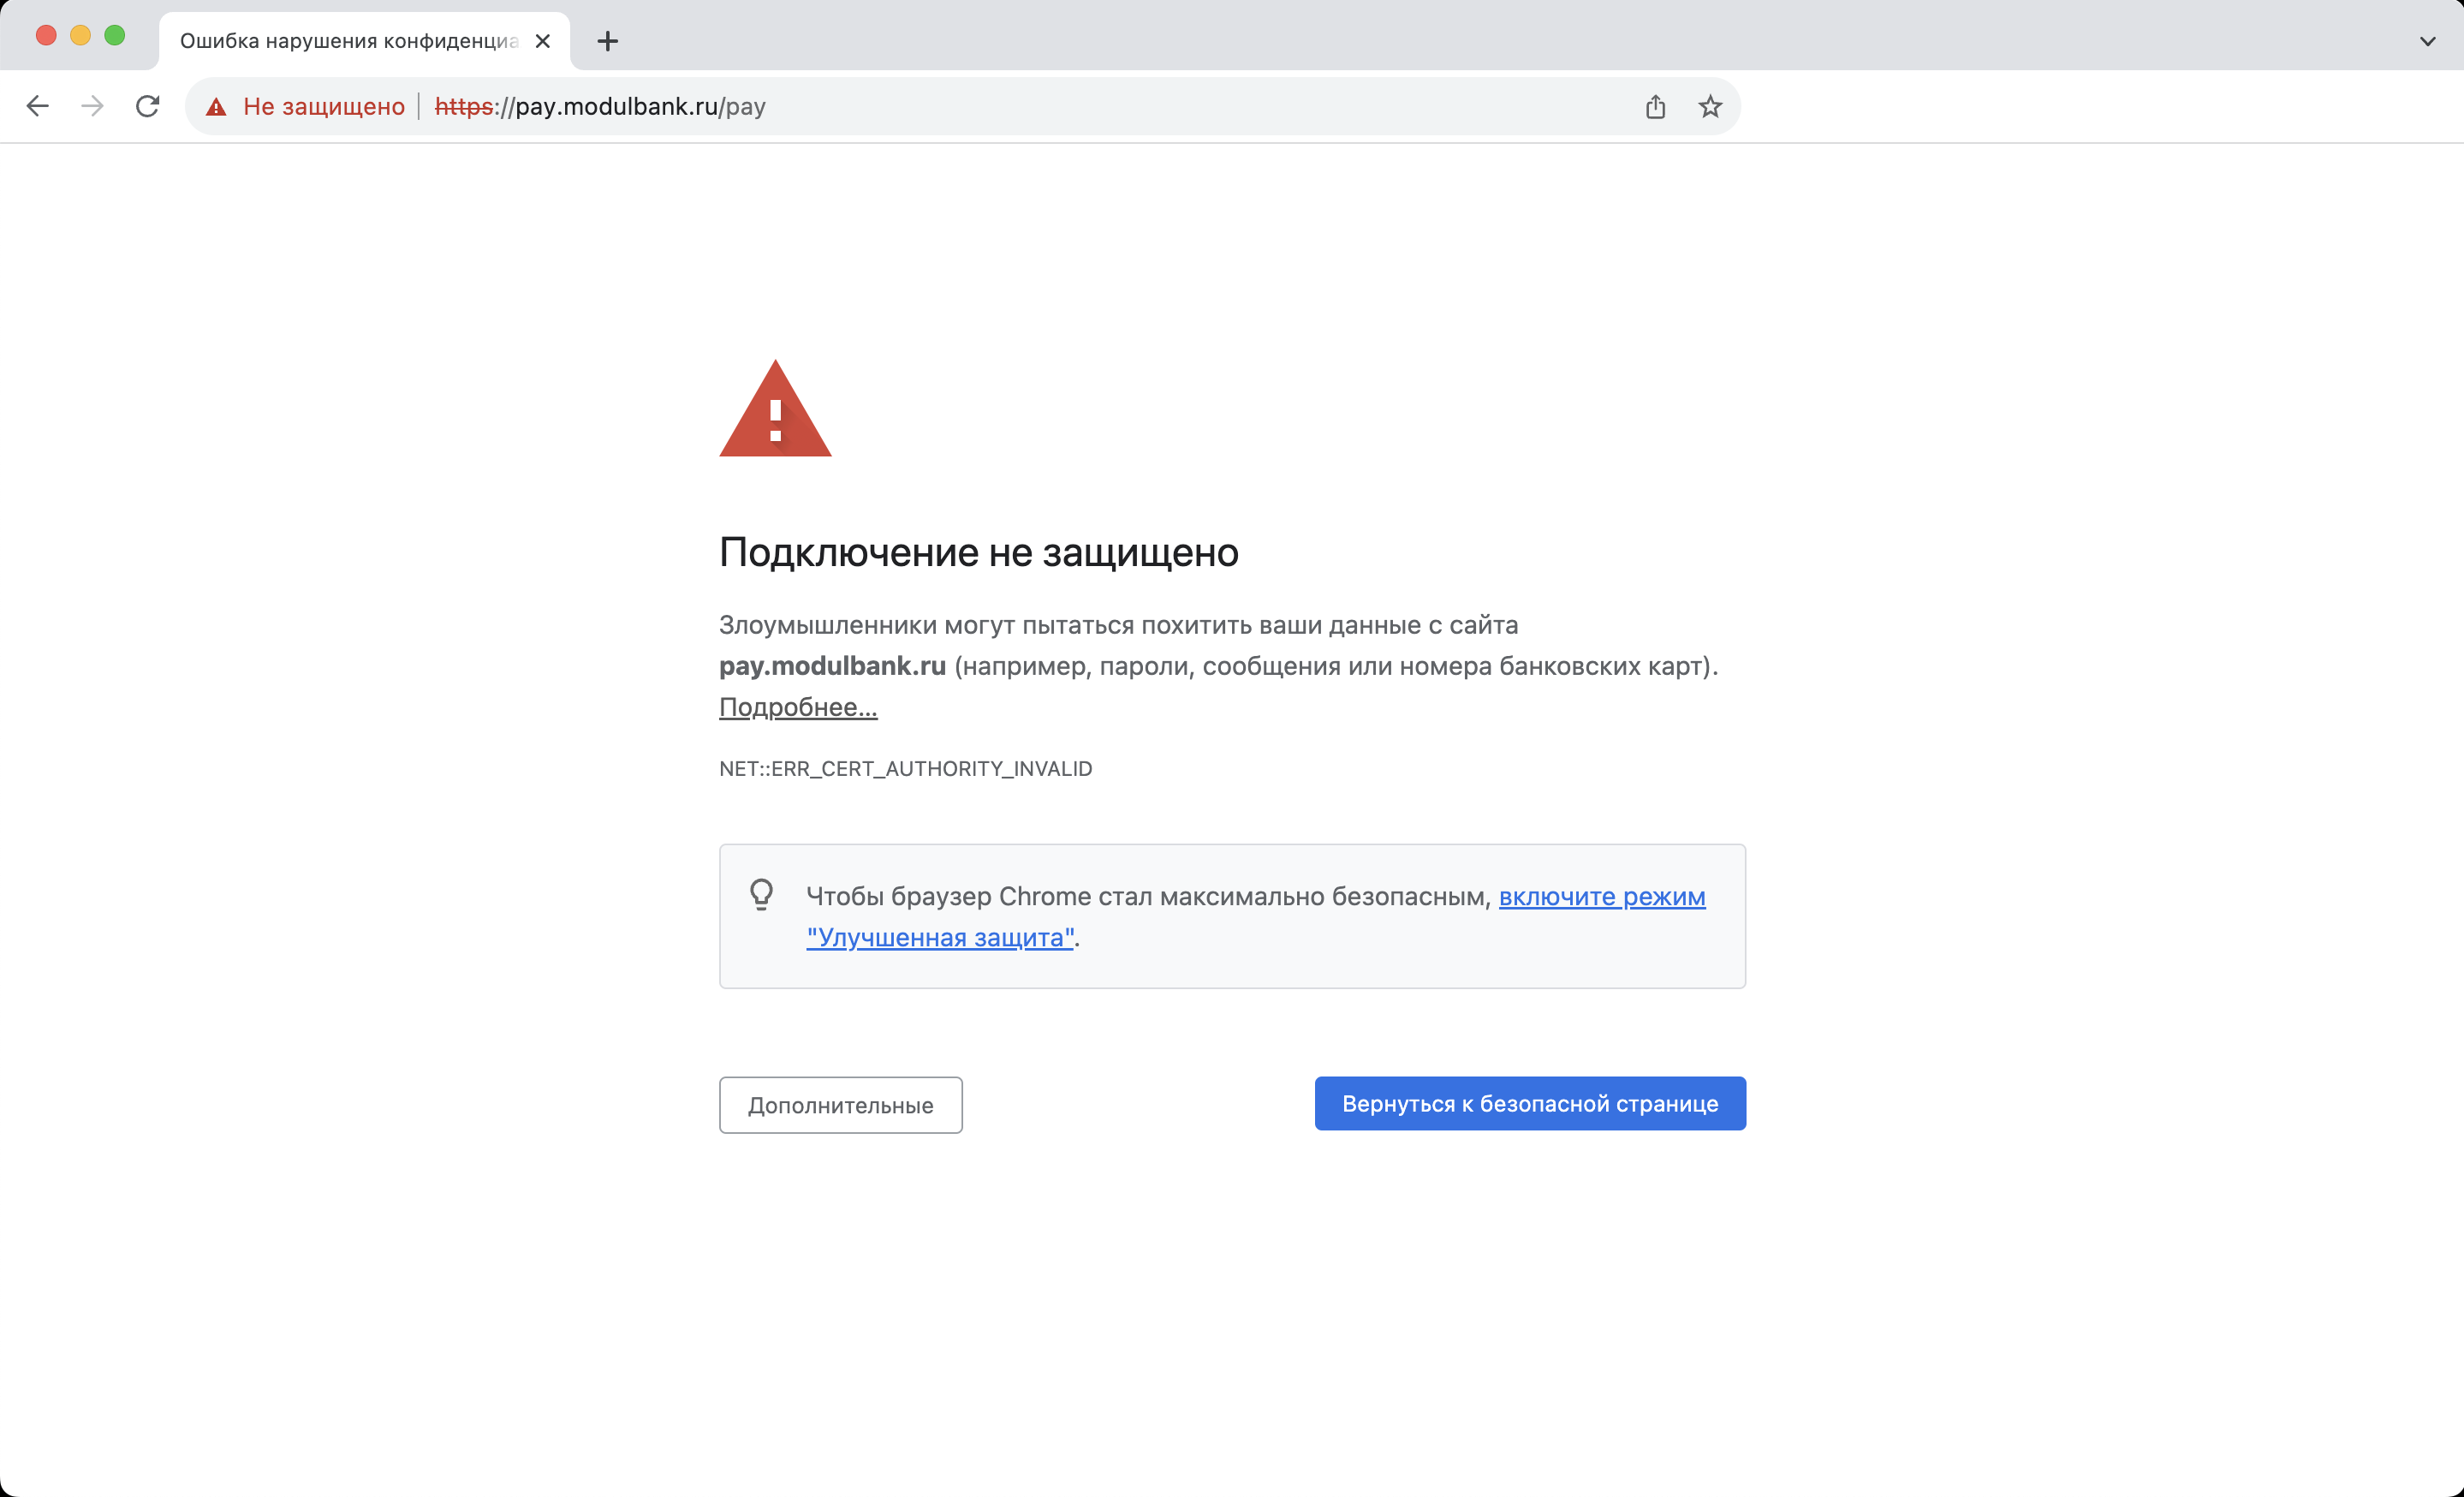Image resolution: width=2464 pixels, height=1497 pixels.
Task: Open a new tab with plus icon
Action: (x=607, y=41)
